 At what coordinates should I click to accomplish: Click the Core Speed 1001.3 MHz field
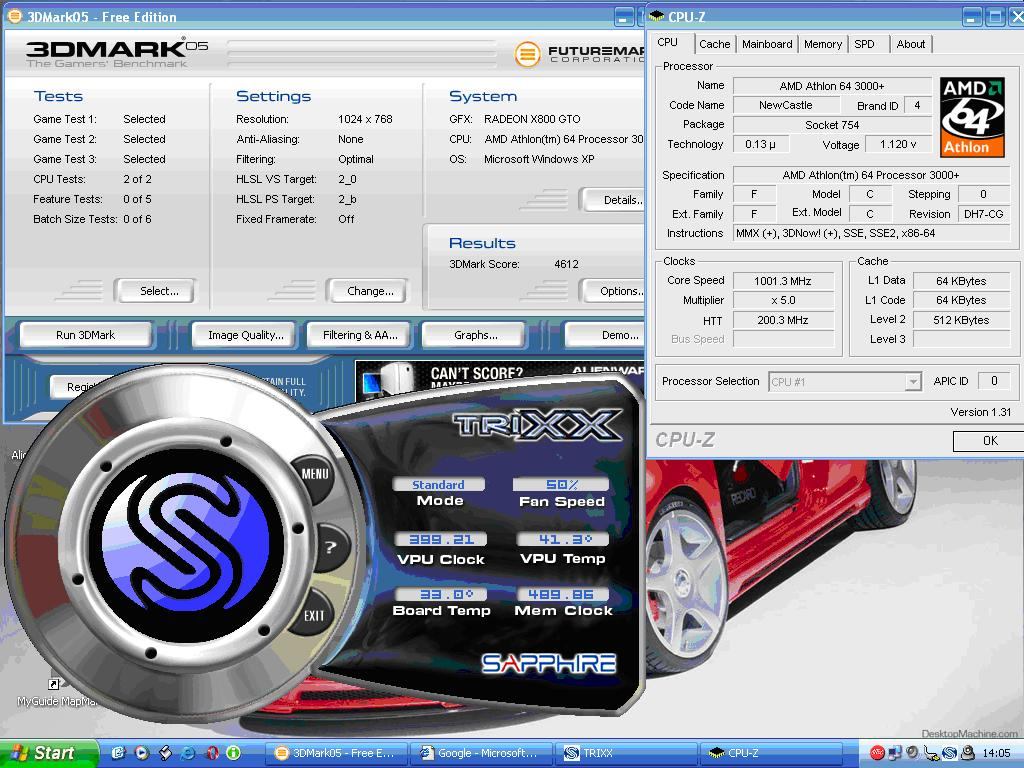[x=782, y=281]
